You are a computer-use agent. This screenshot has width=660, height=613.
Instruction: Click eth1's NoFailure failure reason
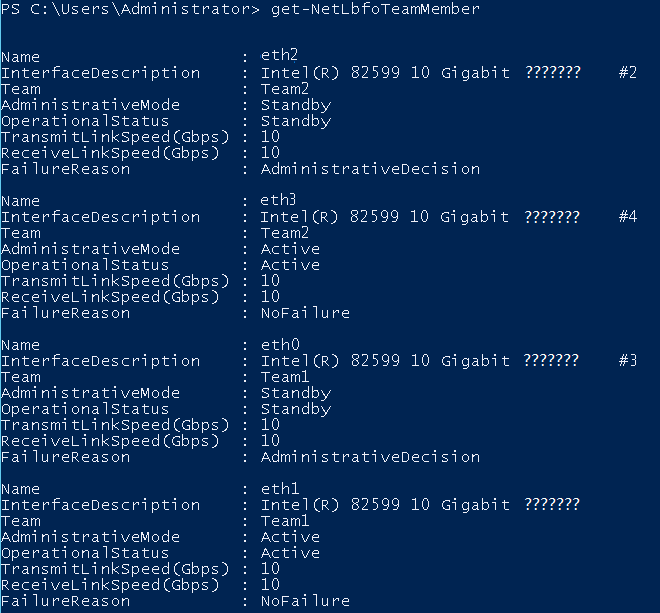pos(305,601)
